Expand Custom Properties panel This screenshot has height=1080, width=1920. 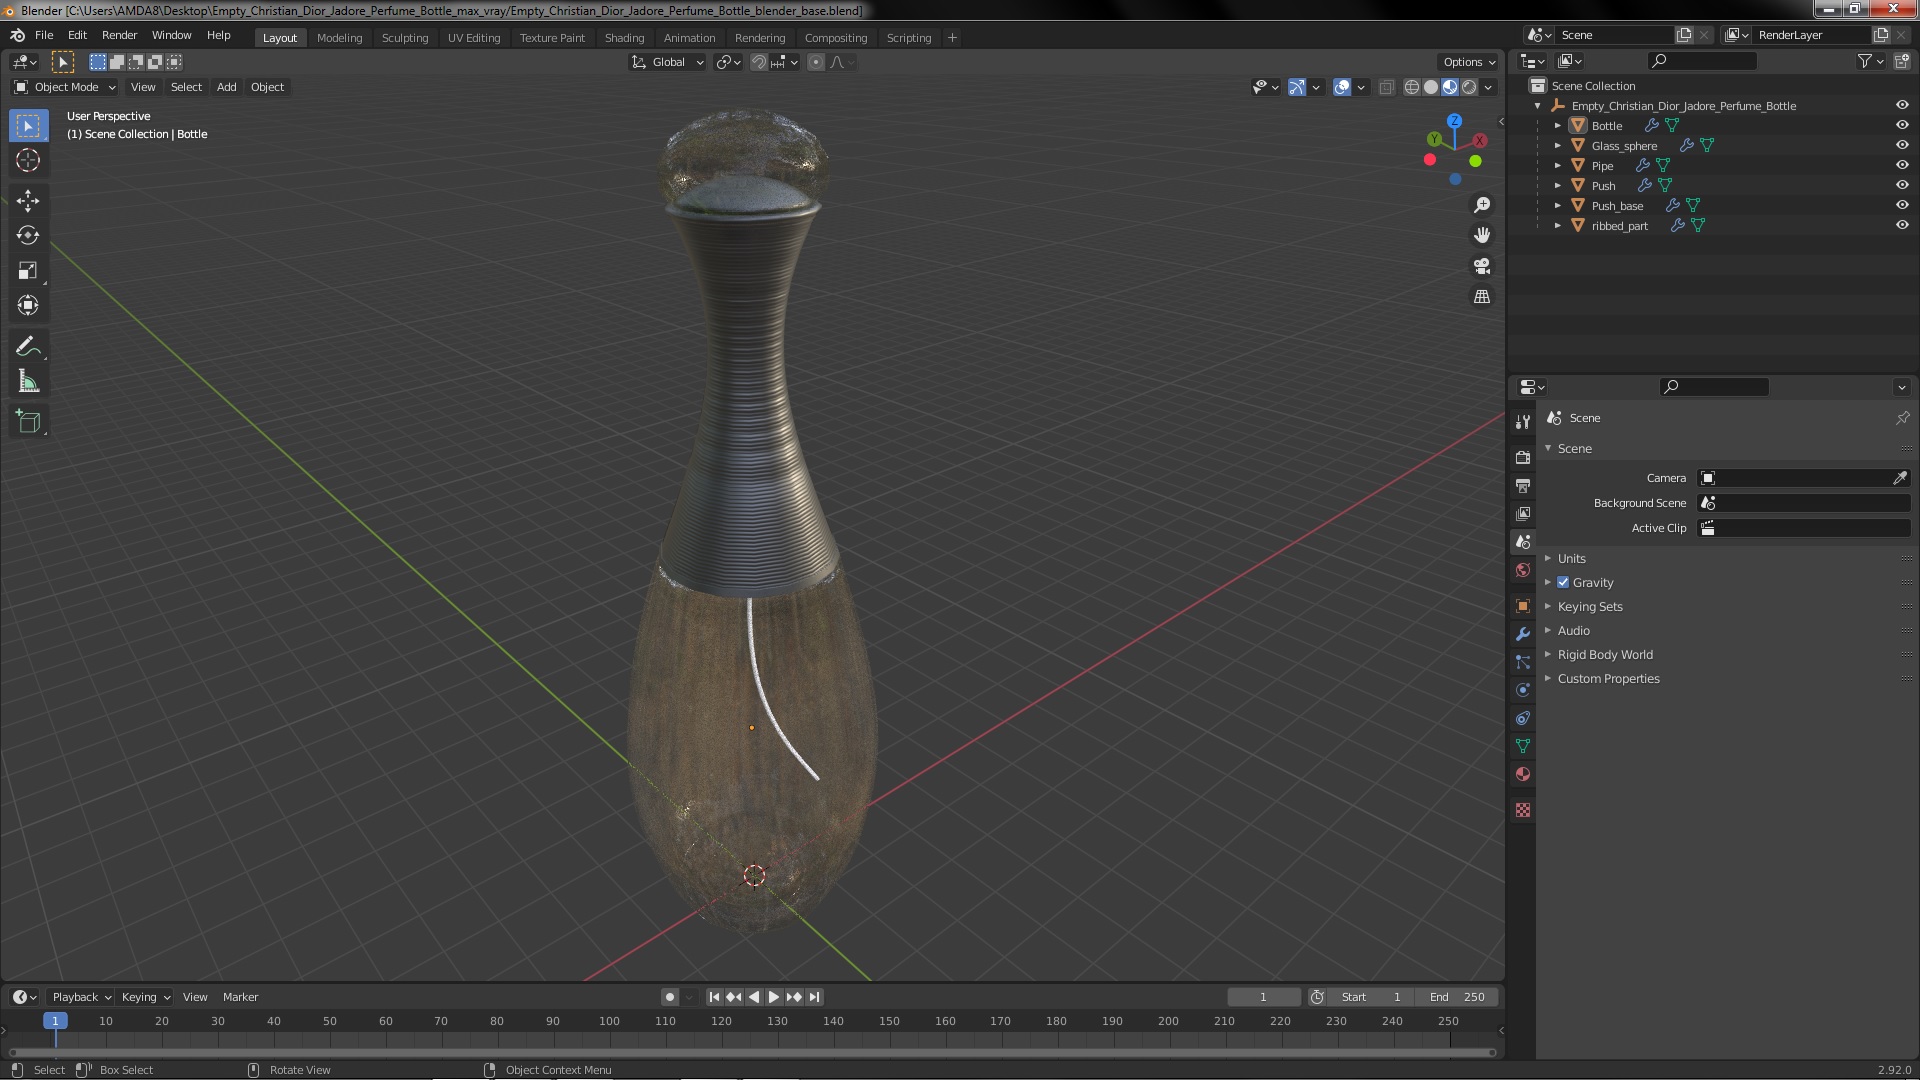point(1608,678)
